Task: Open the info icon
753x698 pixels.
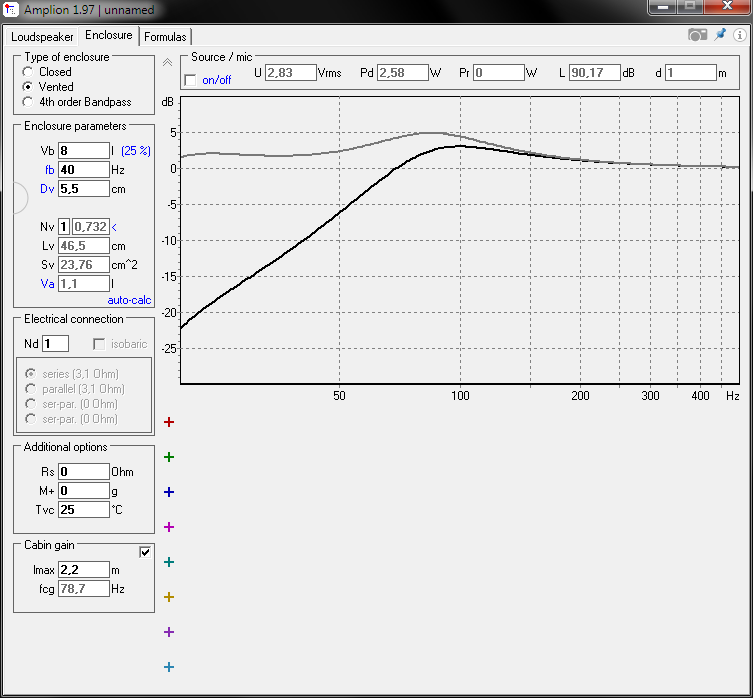Action: coord(740,35)
